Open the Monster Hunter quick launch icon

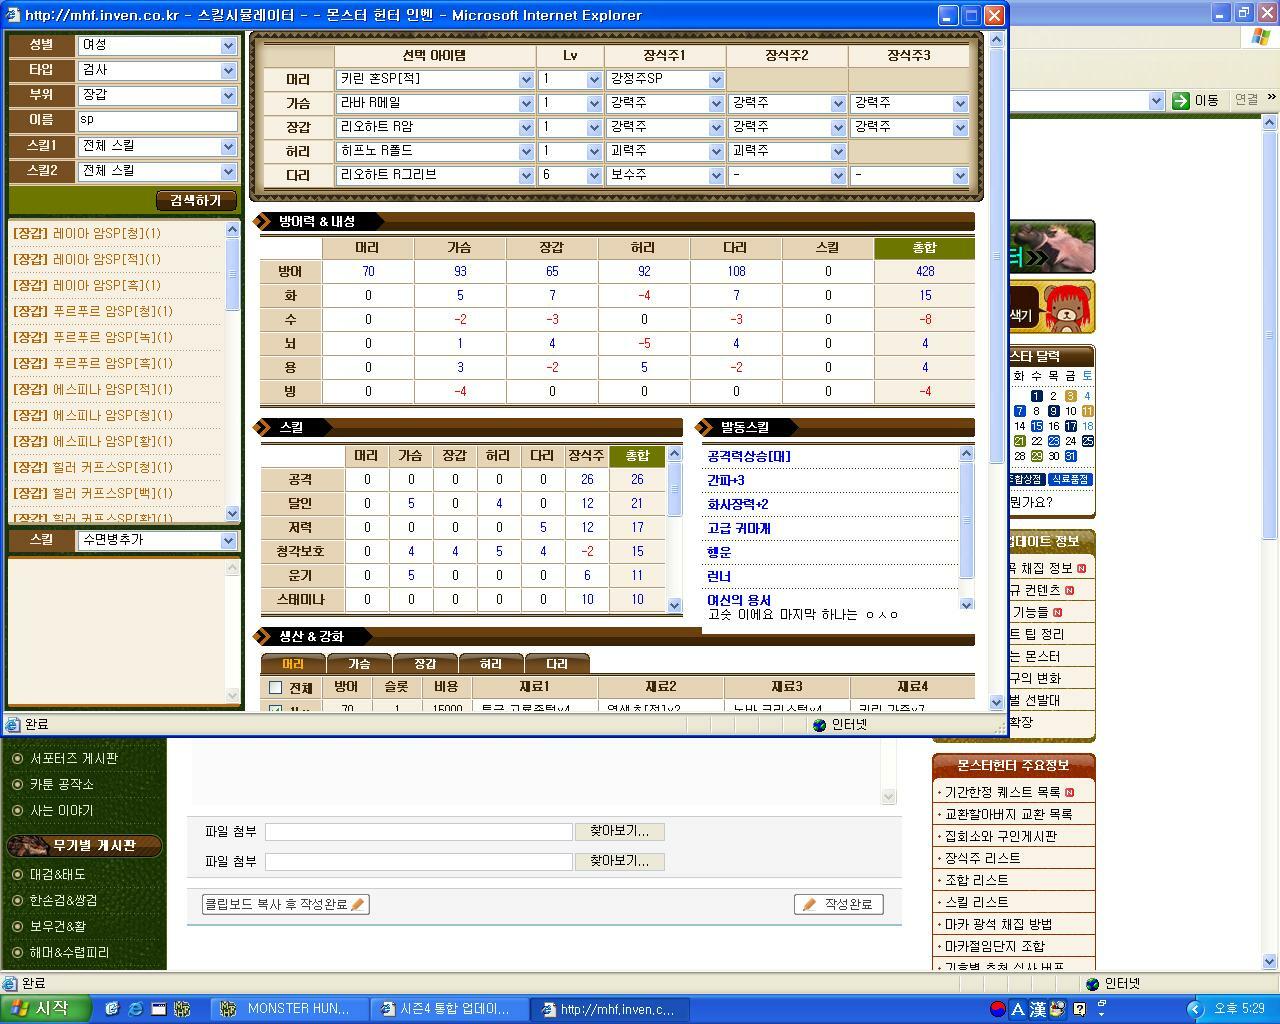point(182,1008)
